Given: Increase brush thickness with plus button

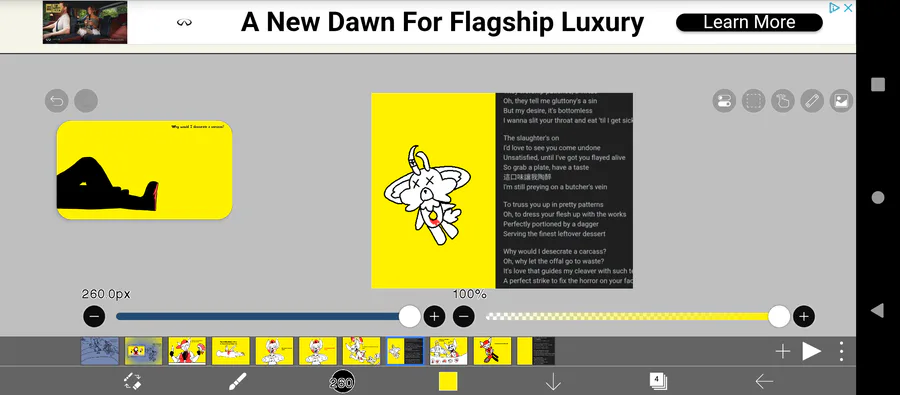Looking at the screenshot, I should click(435, 316).
